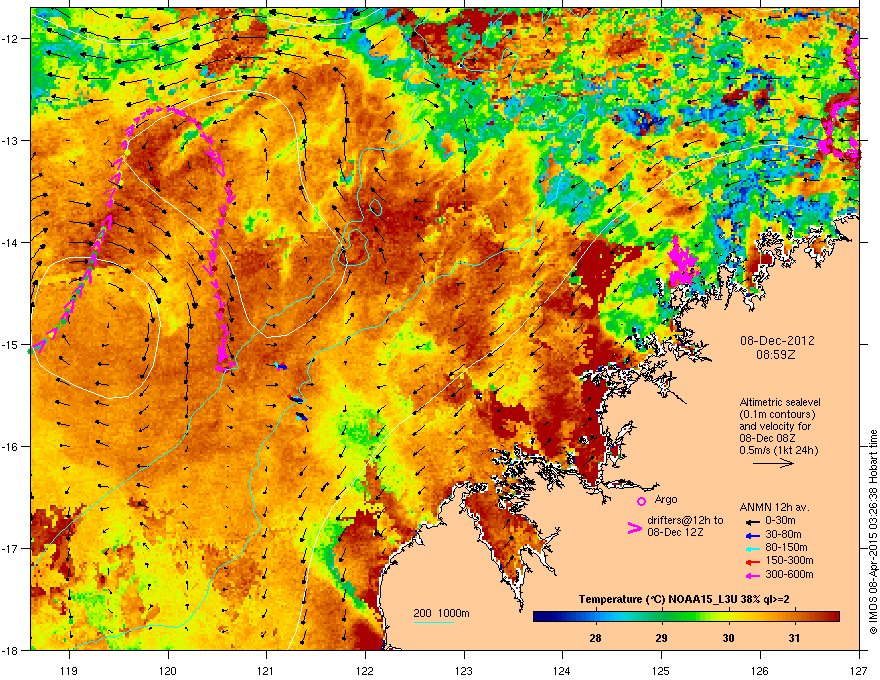Click the '124' longitude axis label

pos(562,670)
